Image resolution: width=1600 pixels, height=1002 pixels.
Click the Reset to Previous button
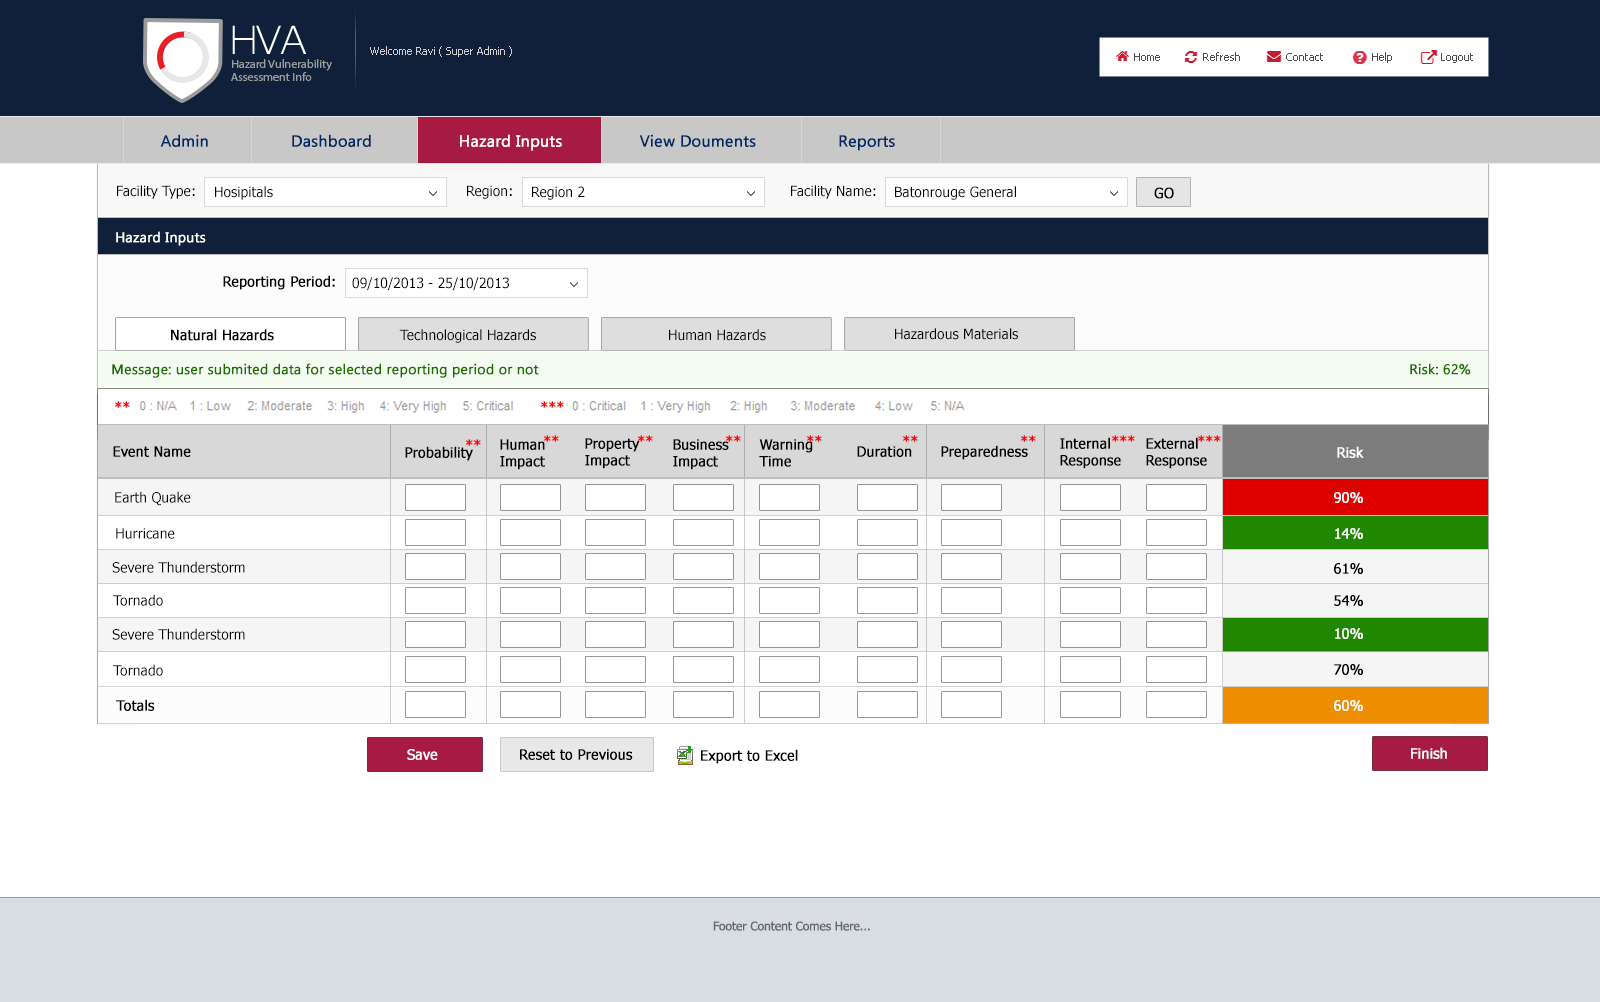[x=576, y=755]
